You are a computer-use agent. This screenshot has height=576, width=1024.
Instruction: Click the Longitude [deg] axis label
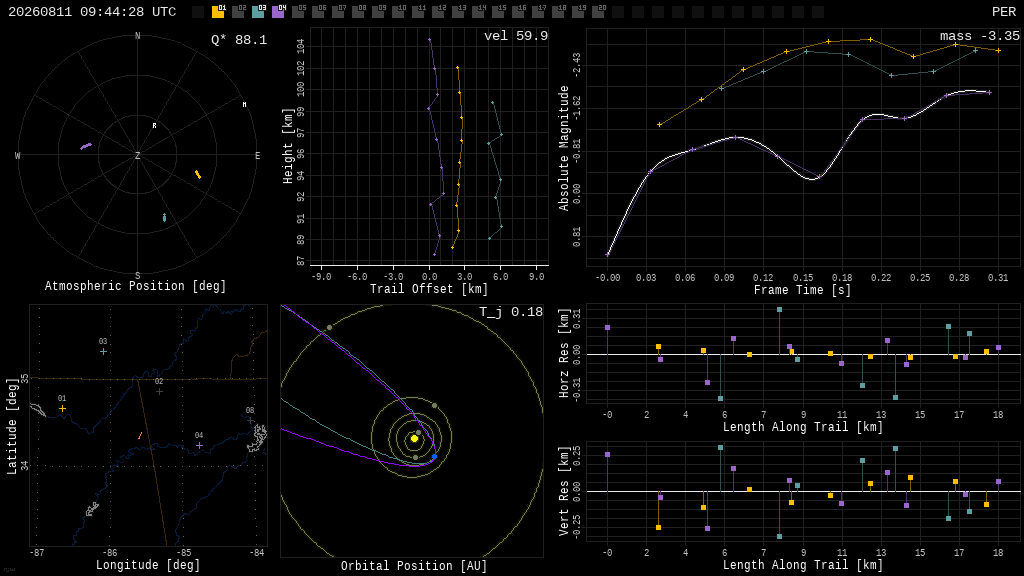click(x=148, y=565)
